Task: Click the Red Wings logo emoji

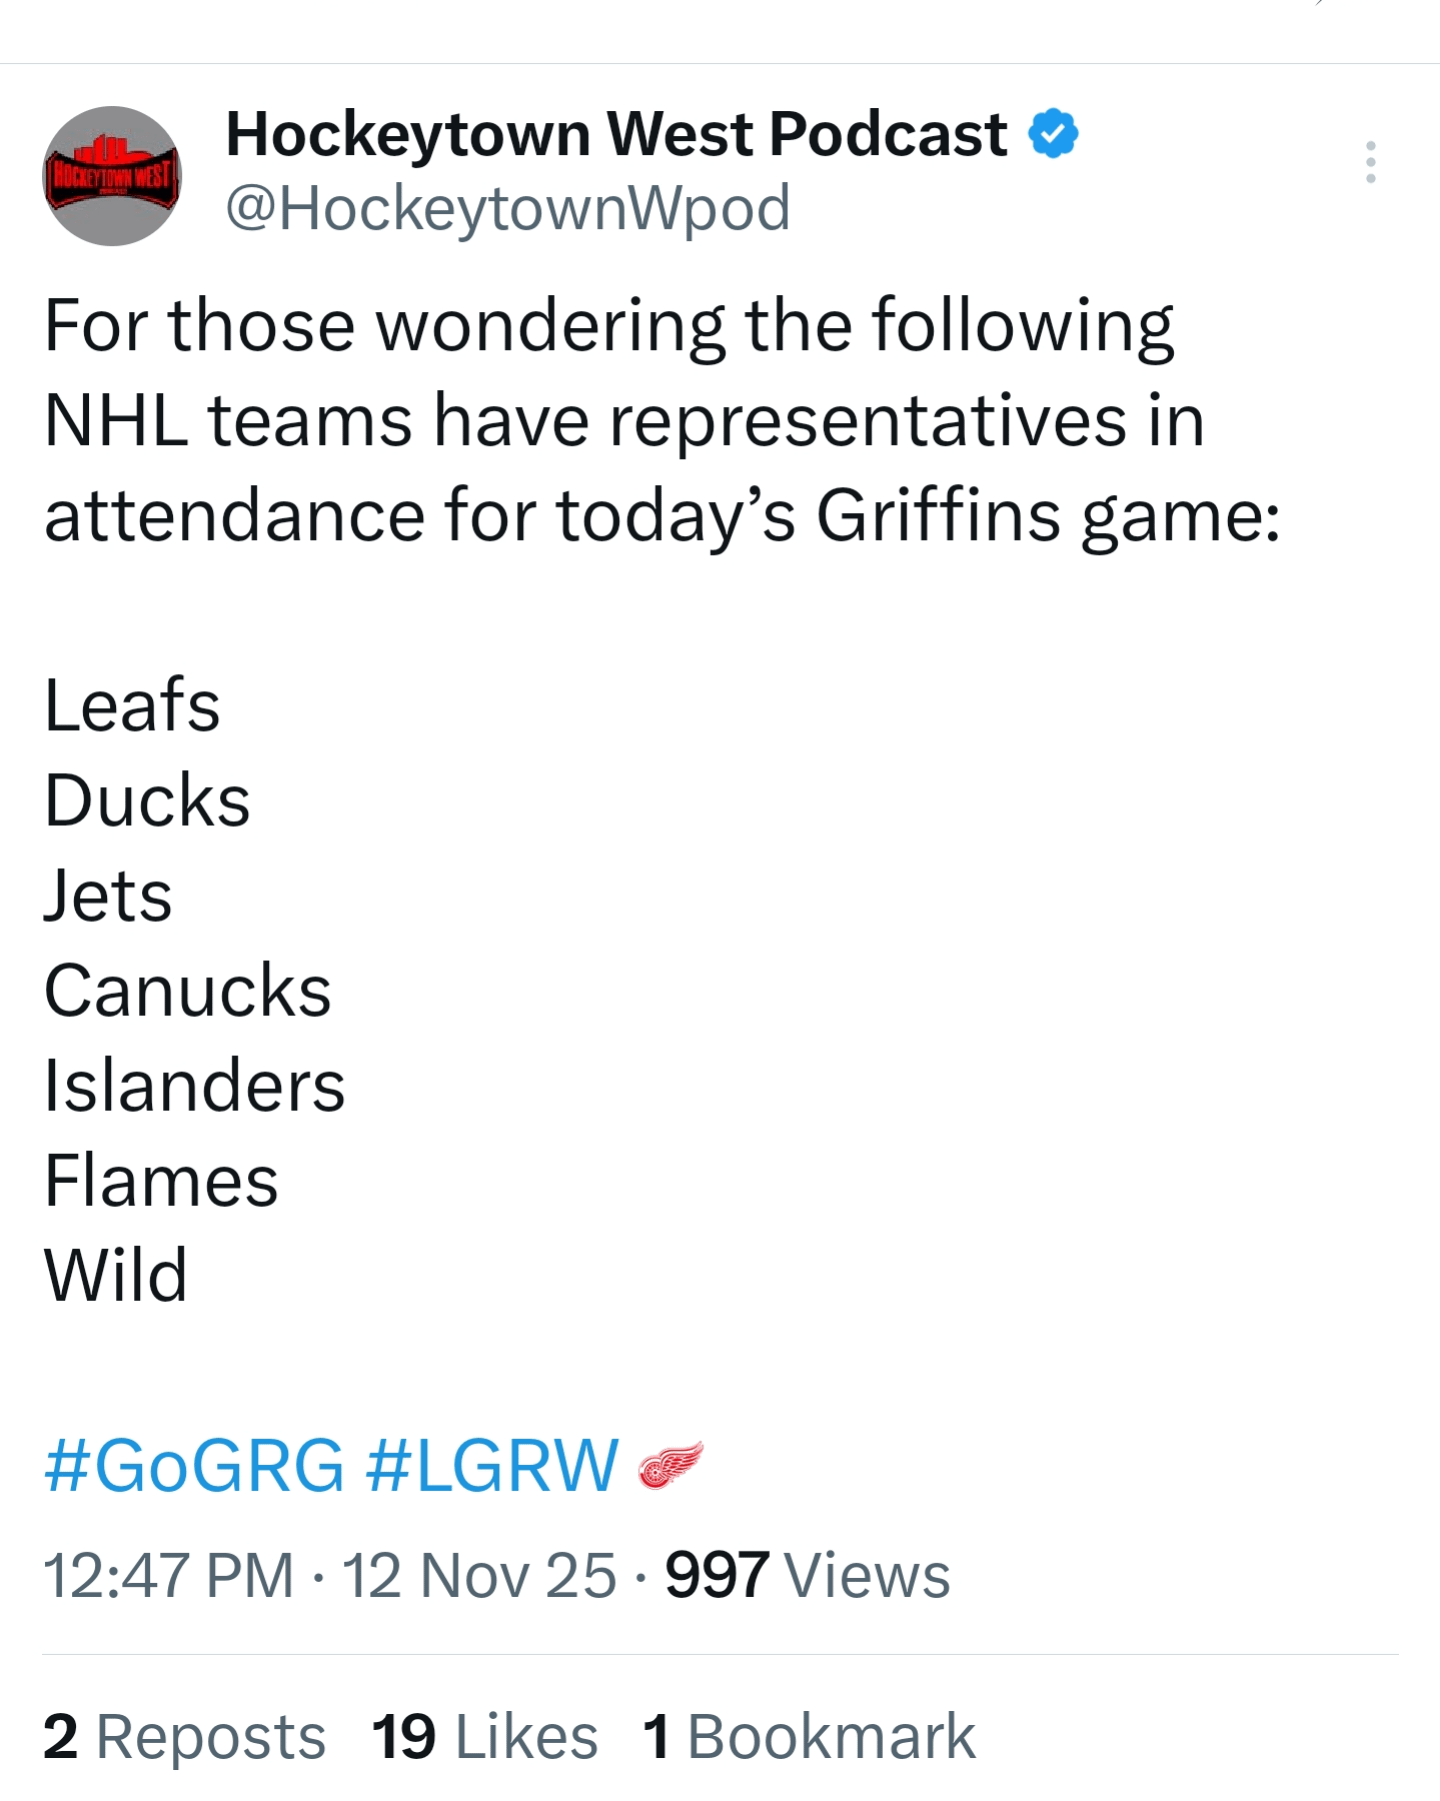Action: point(671,1466)
